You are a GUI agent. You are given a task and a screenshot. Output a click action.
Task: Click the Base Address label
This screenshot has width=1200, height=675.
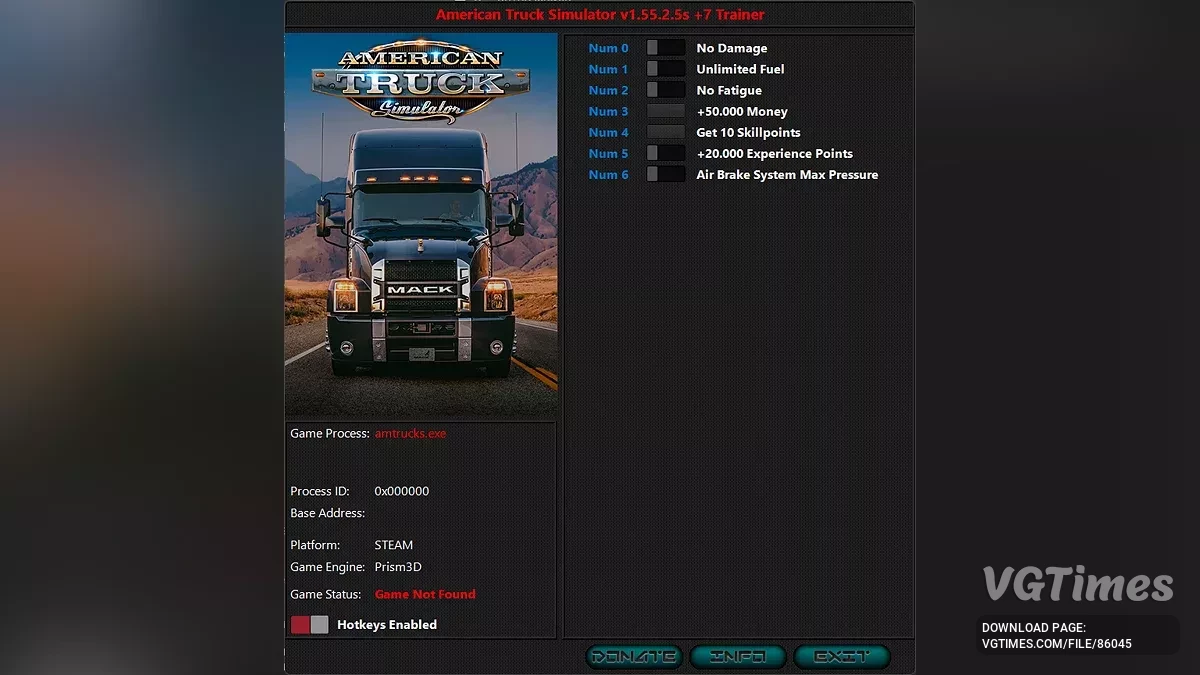(327, 513)
